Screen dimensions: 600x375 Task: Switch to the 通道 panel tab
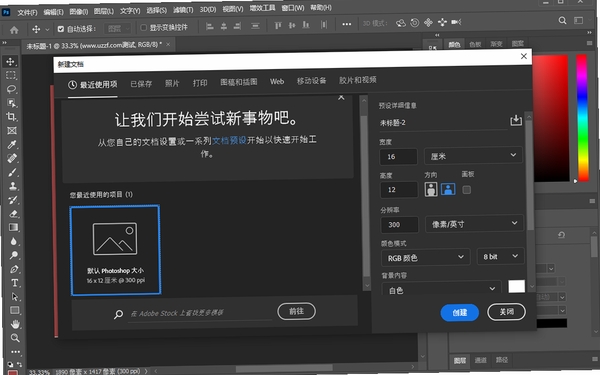481,360
